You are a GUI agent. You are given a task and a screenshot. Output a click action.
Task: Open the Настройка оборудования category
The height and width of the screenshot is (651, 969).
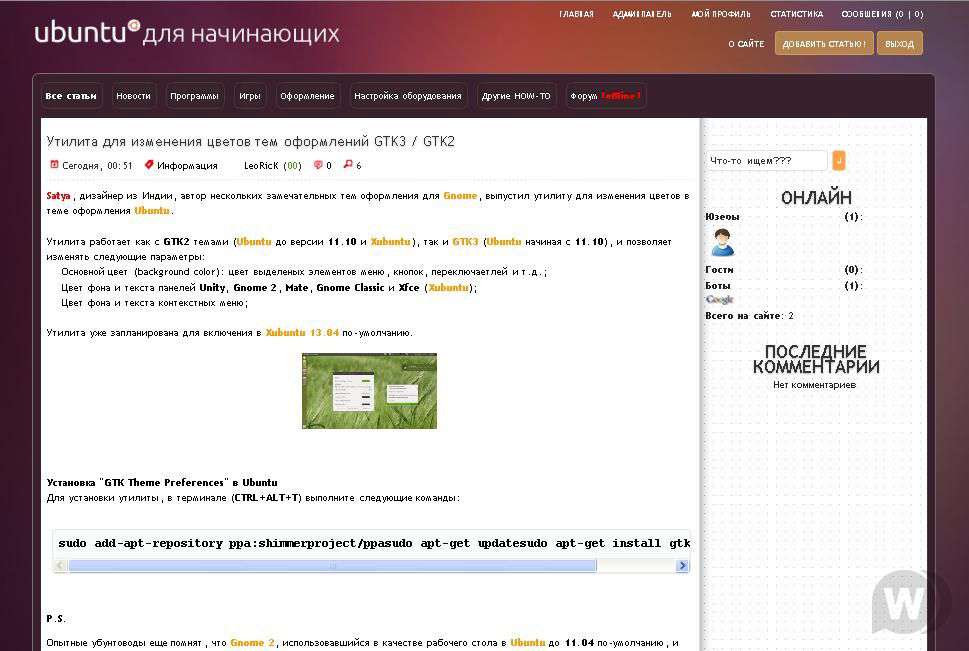pyautogui.click(x=408, y=96)
